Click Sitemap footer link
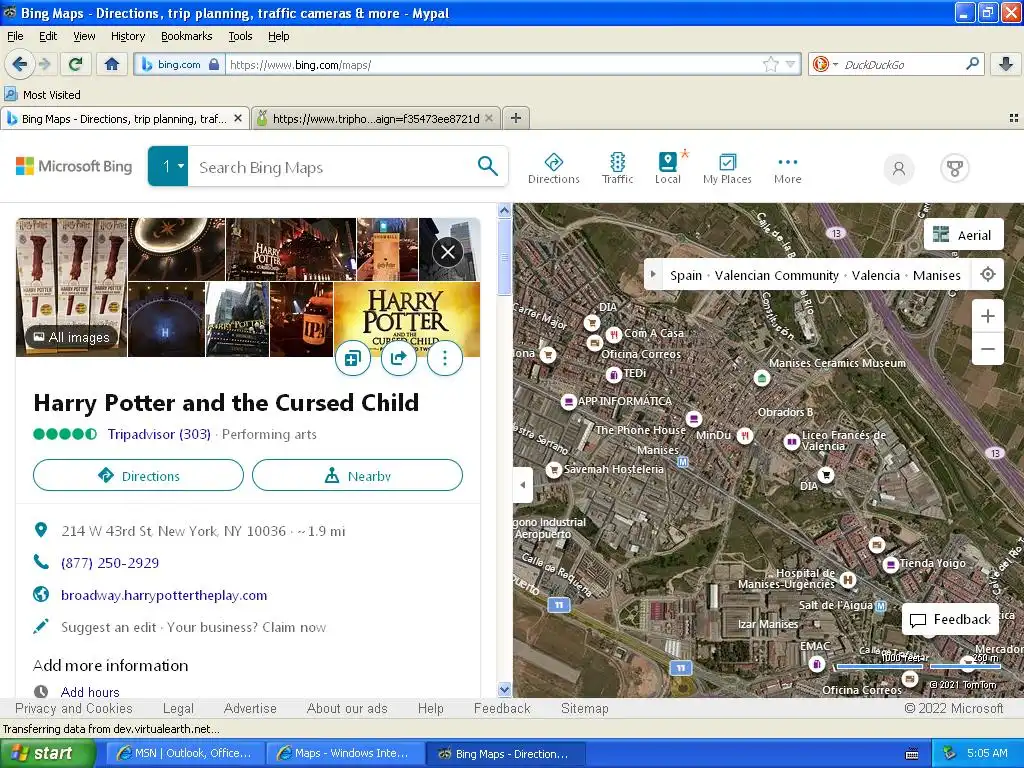Screen dimensions: 1024x768 [x=584, y=708]
